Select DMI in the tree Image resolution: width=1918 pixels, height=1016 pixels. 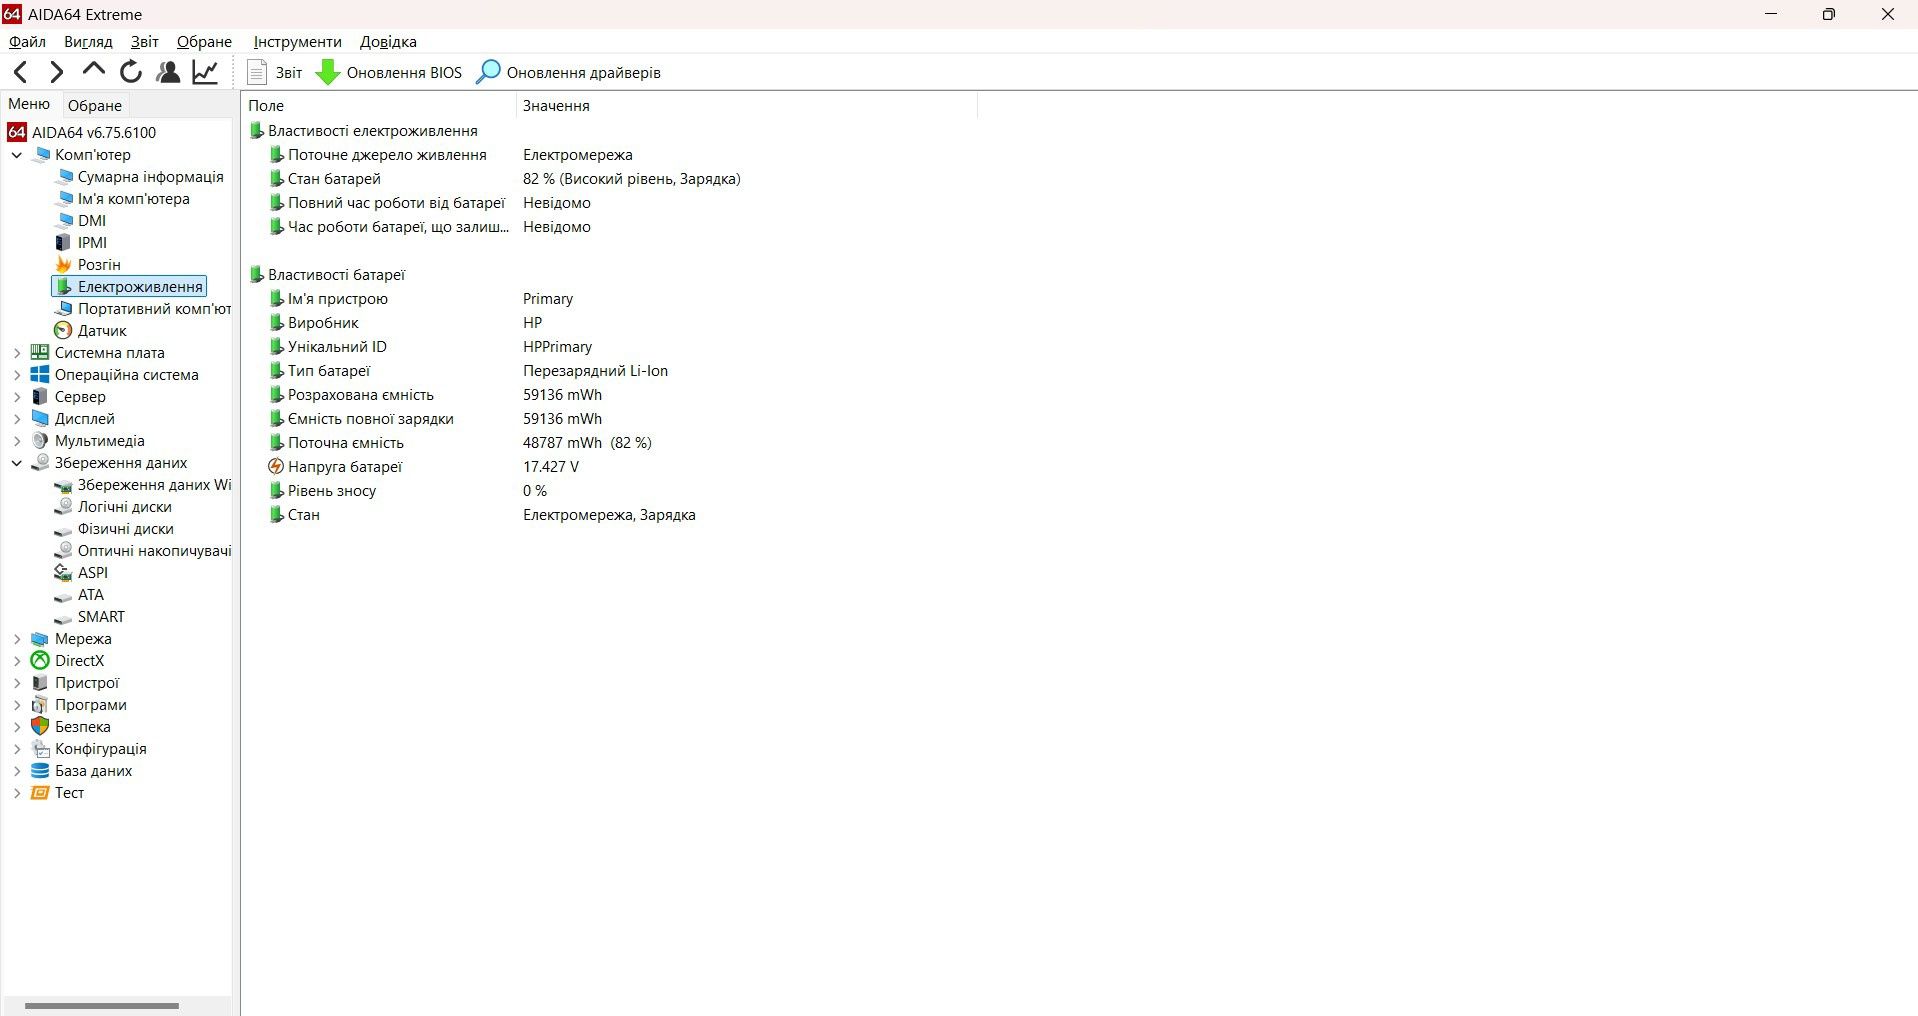click(x=92, y=221)
